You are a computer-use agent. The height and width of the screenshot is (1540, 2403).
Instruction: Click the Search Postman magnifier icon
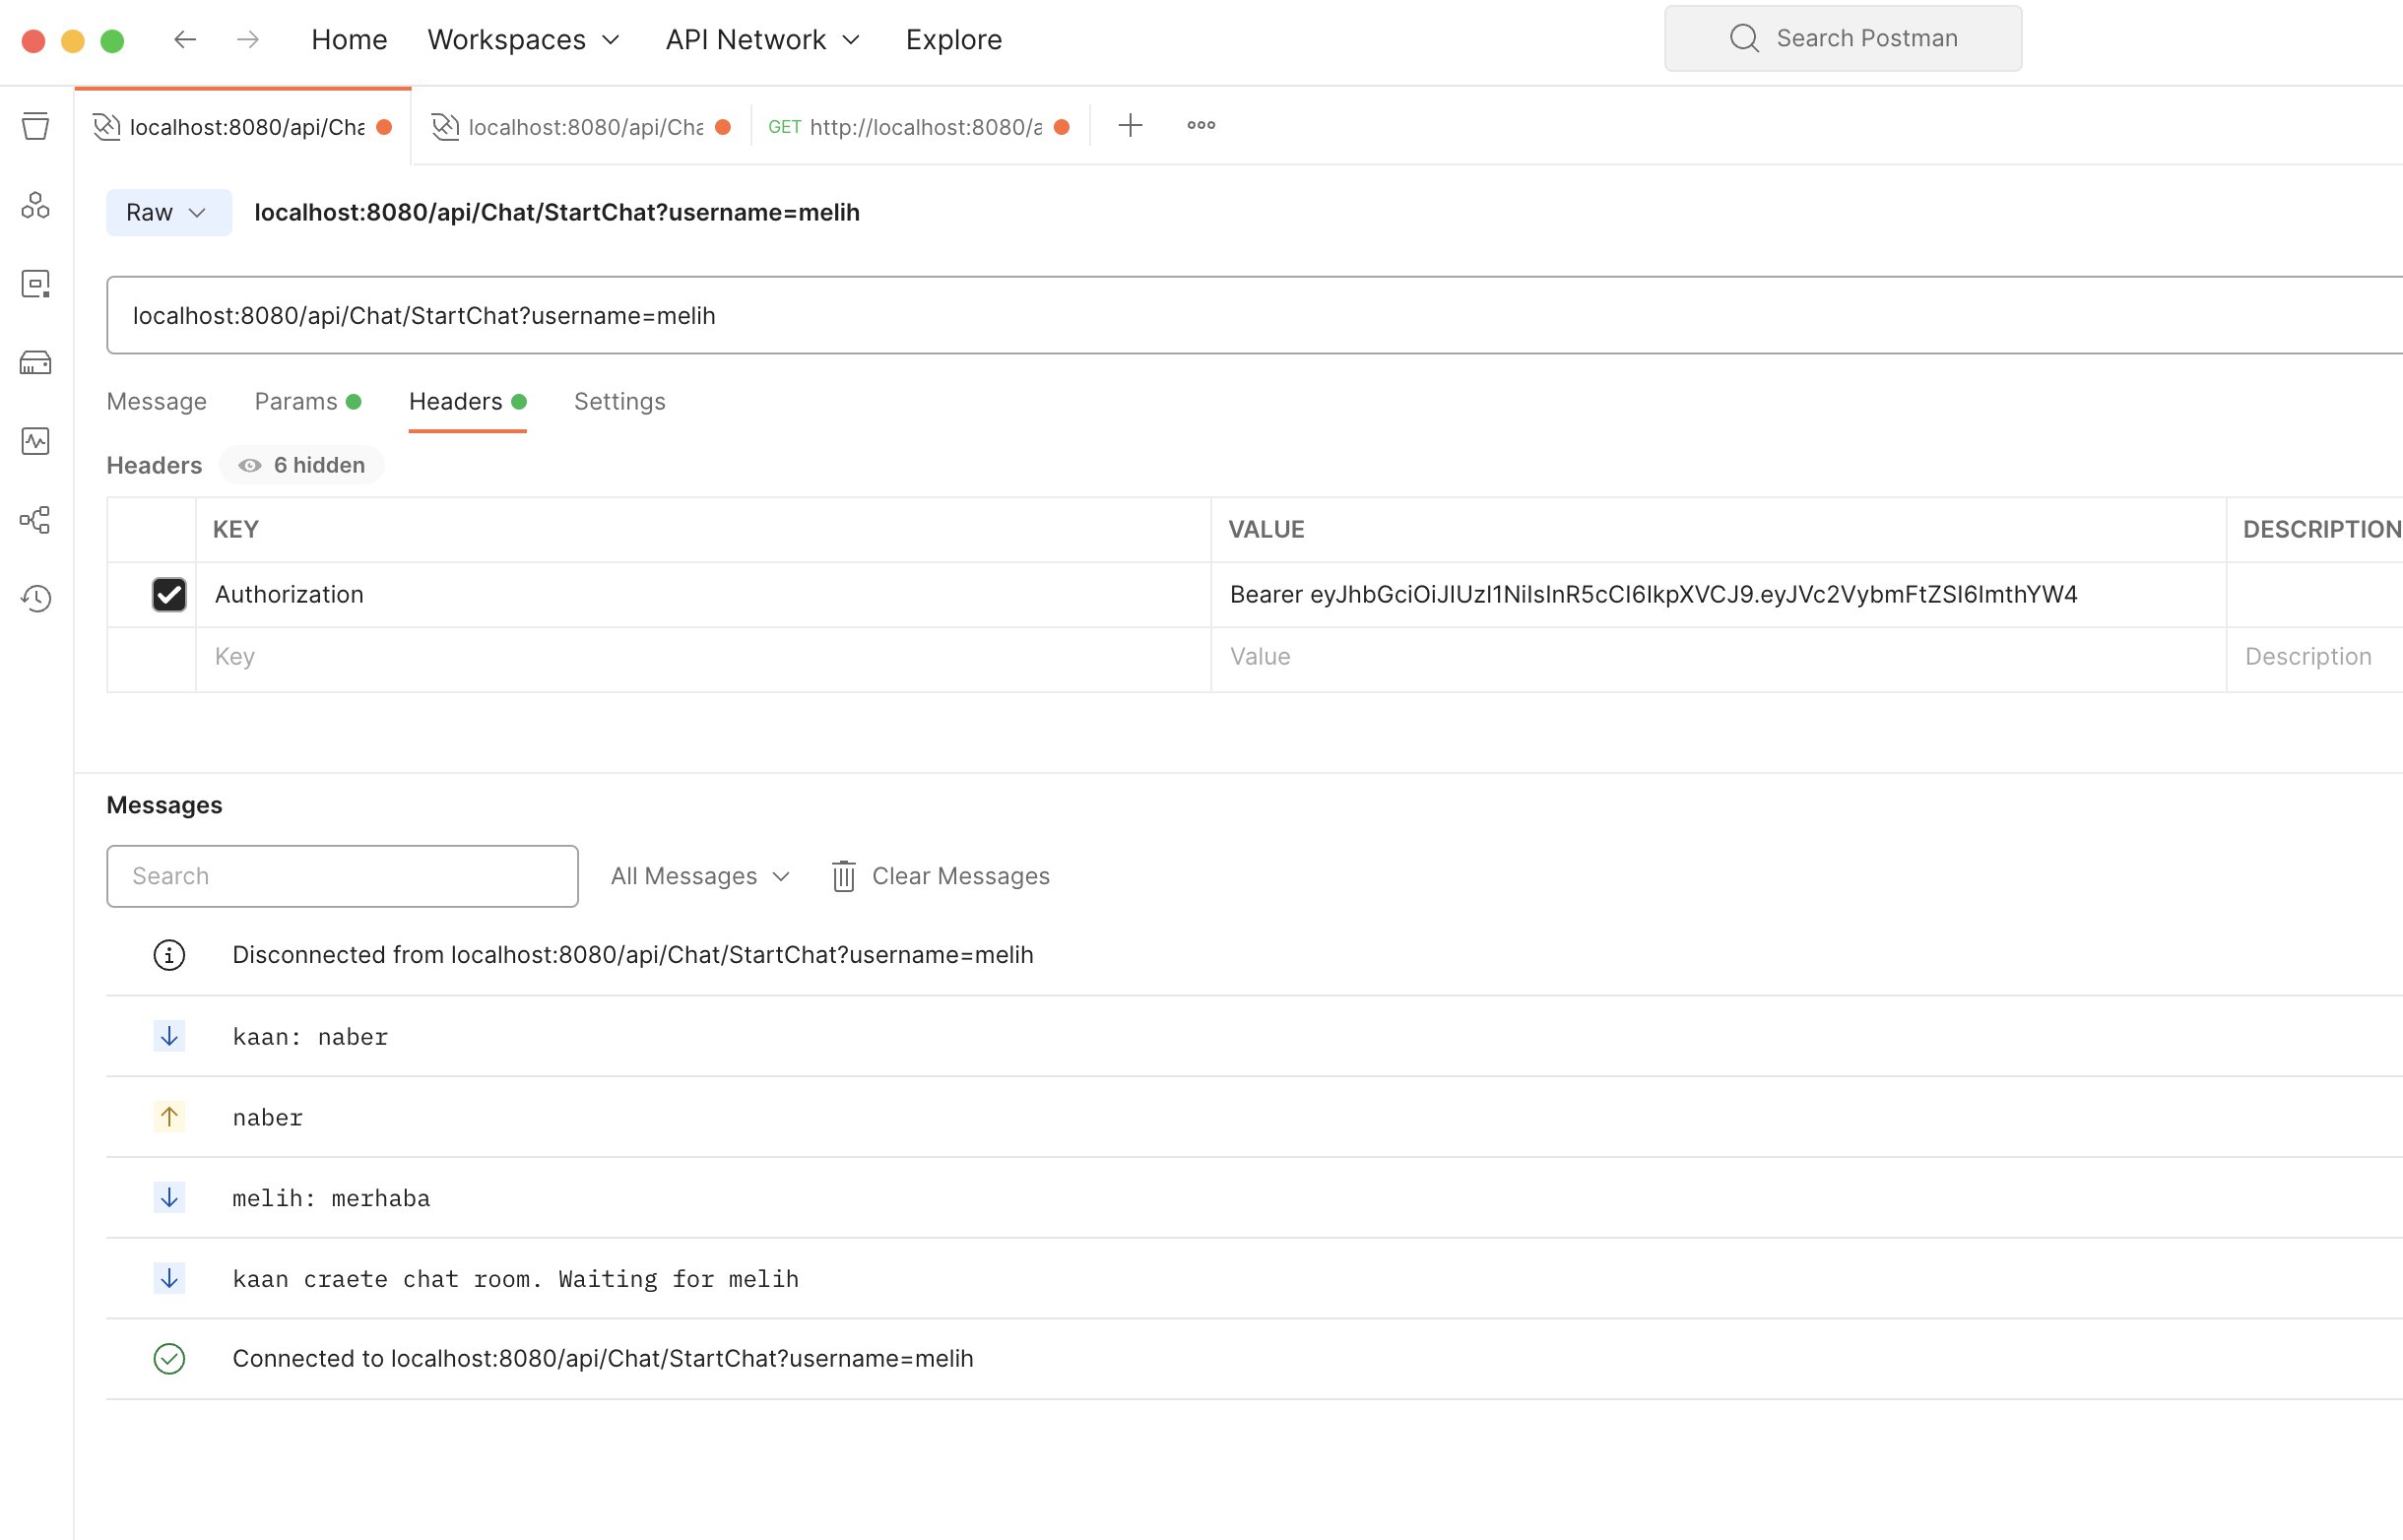click(x=1743, y=37)
